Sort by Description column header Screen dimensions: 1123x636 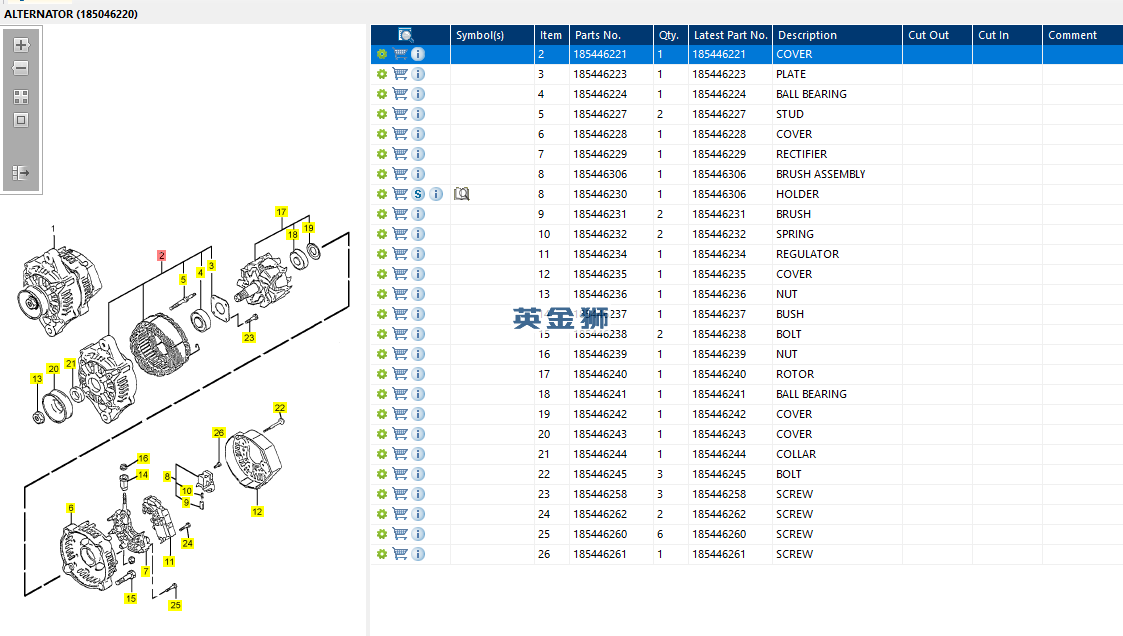pyautogui.click(x=837, y=34)
